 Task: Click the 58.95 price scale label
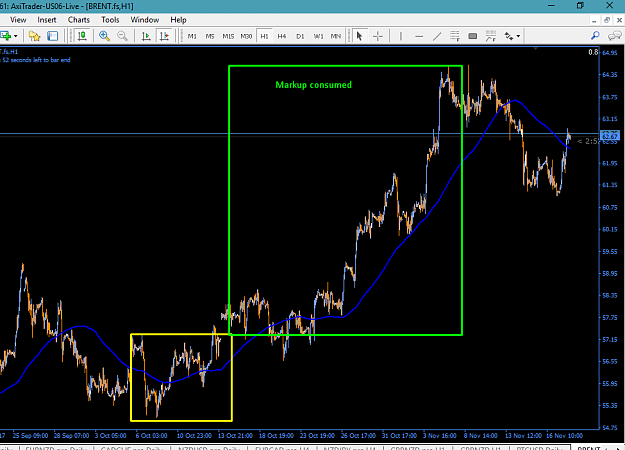coord(610,273)
